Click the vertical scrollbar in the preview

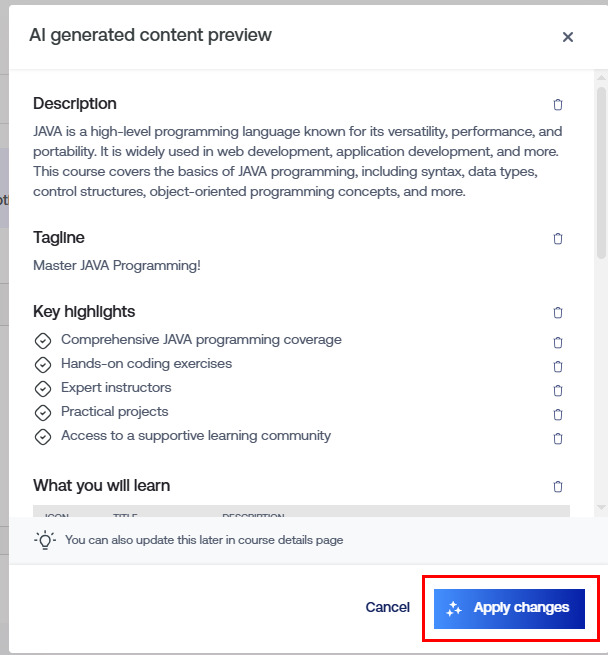tap(601, 170)
